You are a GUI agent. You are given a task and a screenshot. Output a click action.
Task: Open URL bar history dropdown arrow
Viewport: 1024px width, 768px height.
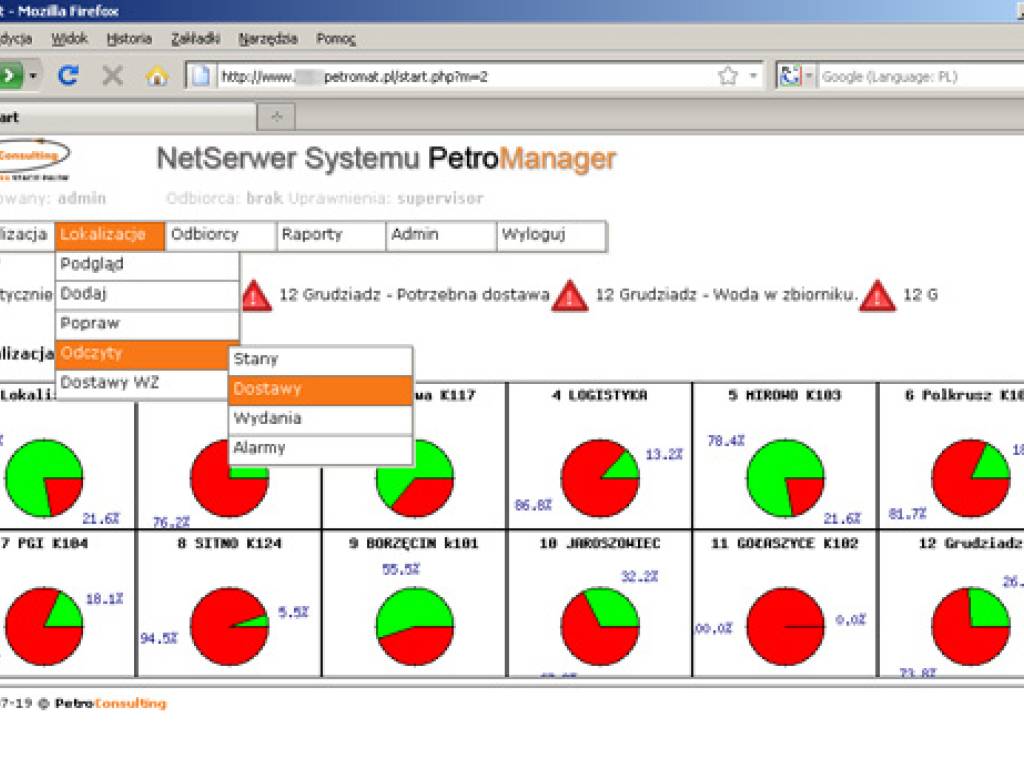tap(753, 76)
